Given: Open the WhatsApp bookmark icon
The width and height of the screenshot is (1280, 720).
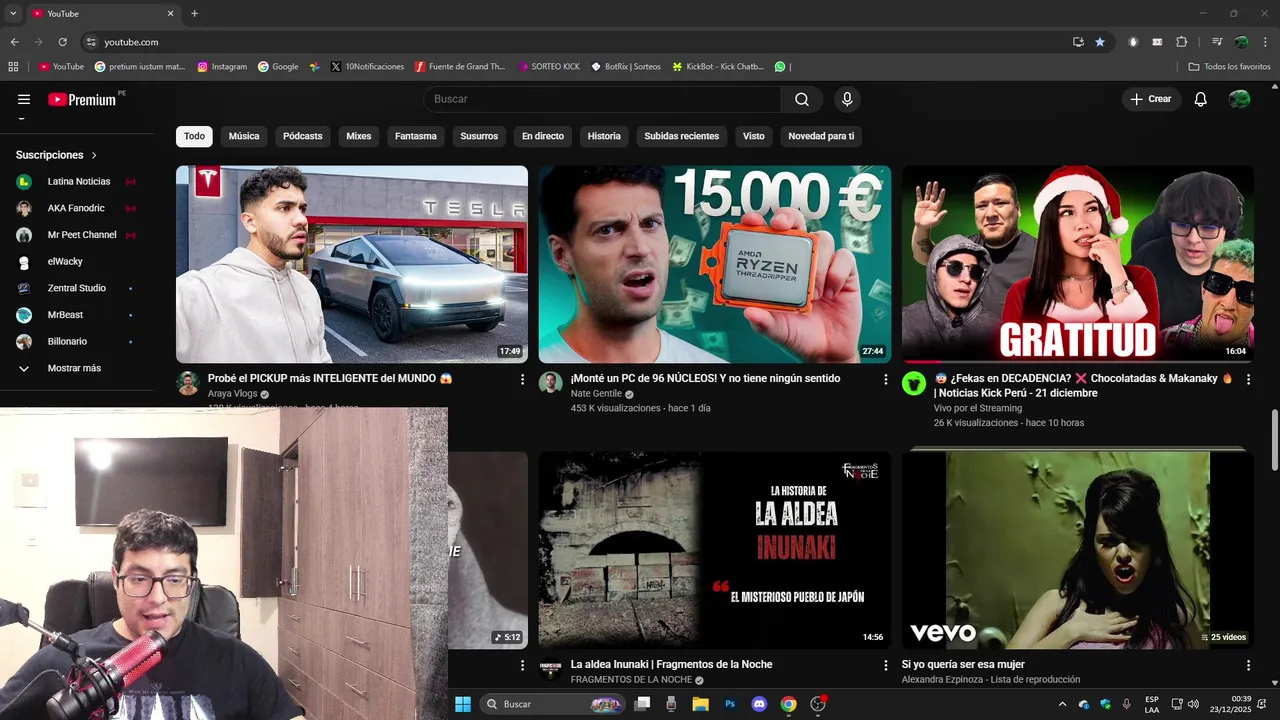Looking at the screenshot, I should pyautogui.click(x=780, y=67).
